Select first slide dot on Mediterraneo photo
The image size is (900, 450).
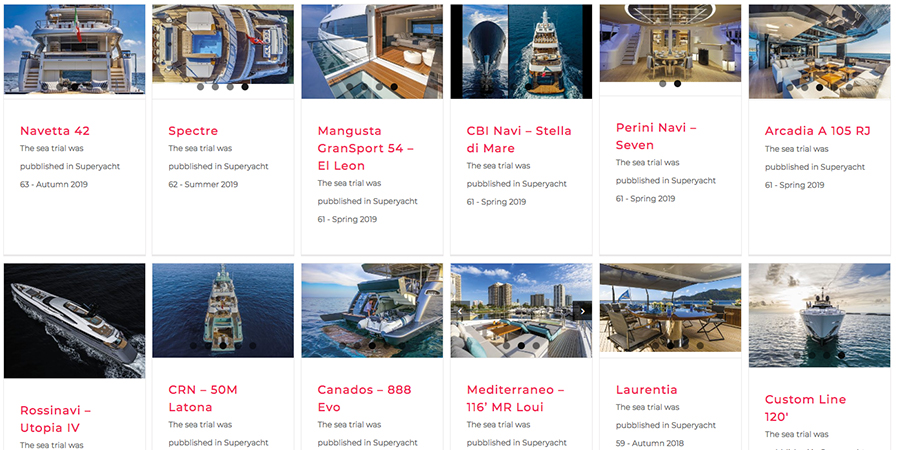pos(506,346)
